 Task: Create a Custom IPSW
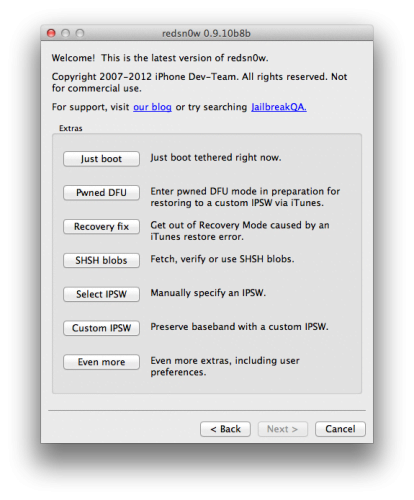pyautogui.click(x=101, y=328)
